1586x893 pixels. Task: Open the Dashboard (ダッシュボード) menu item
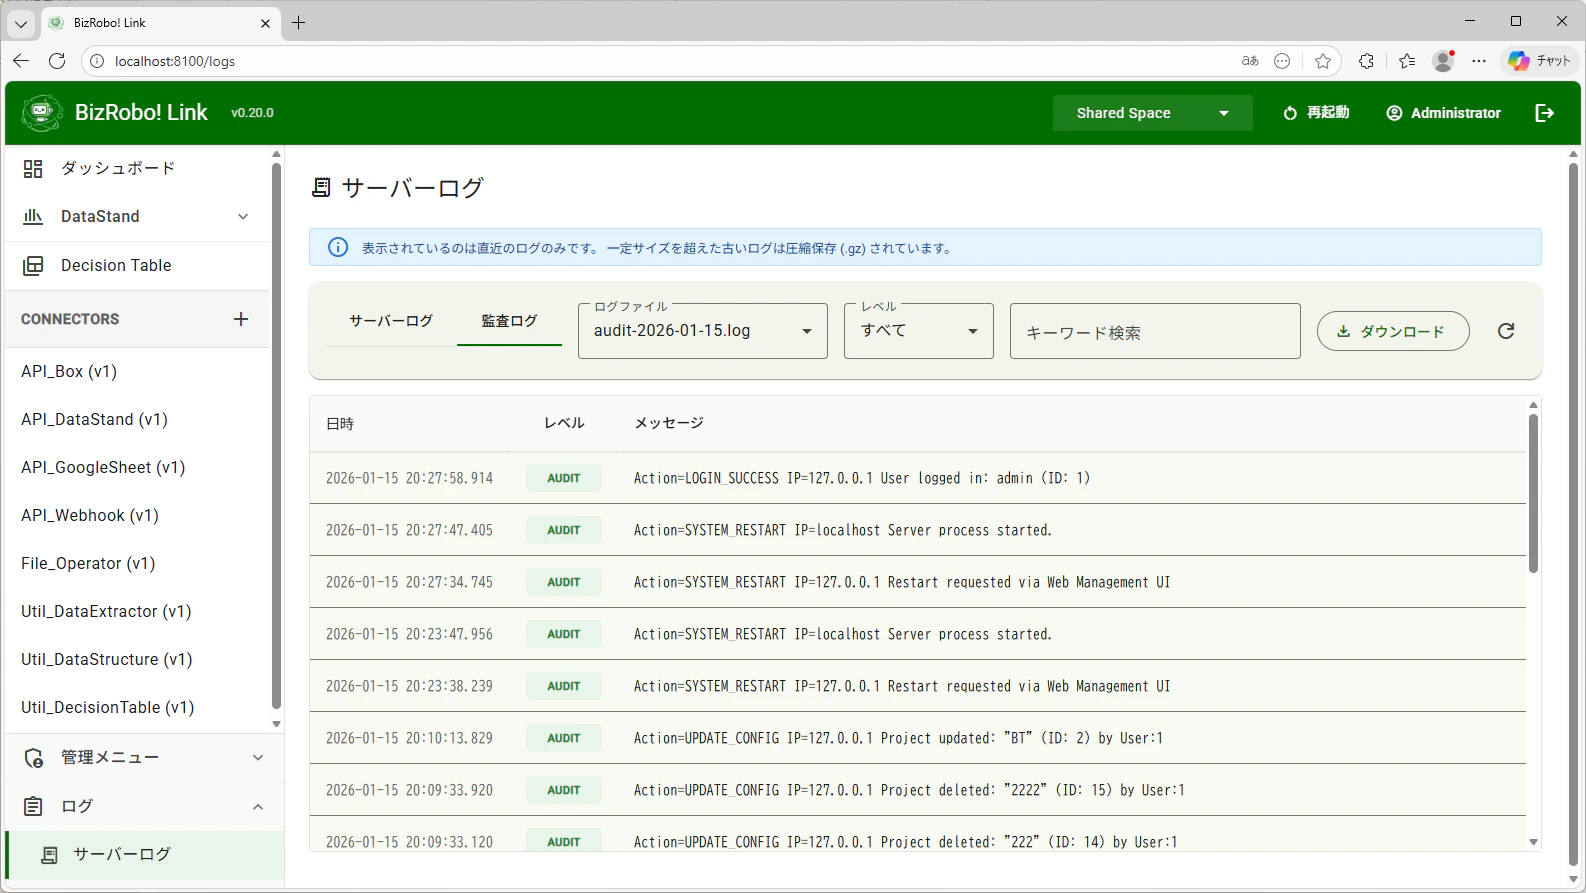(138, 168)
